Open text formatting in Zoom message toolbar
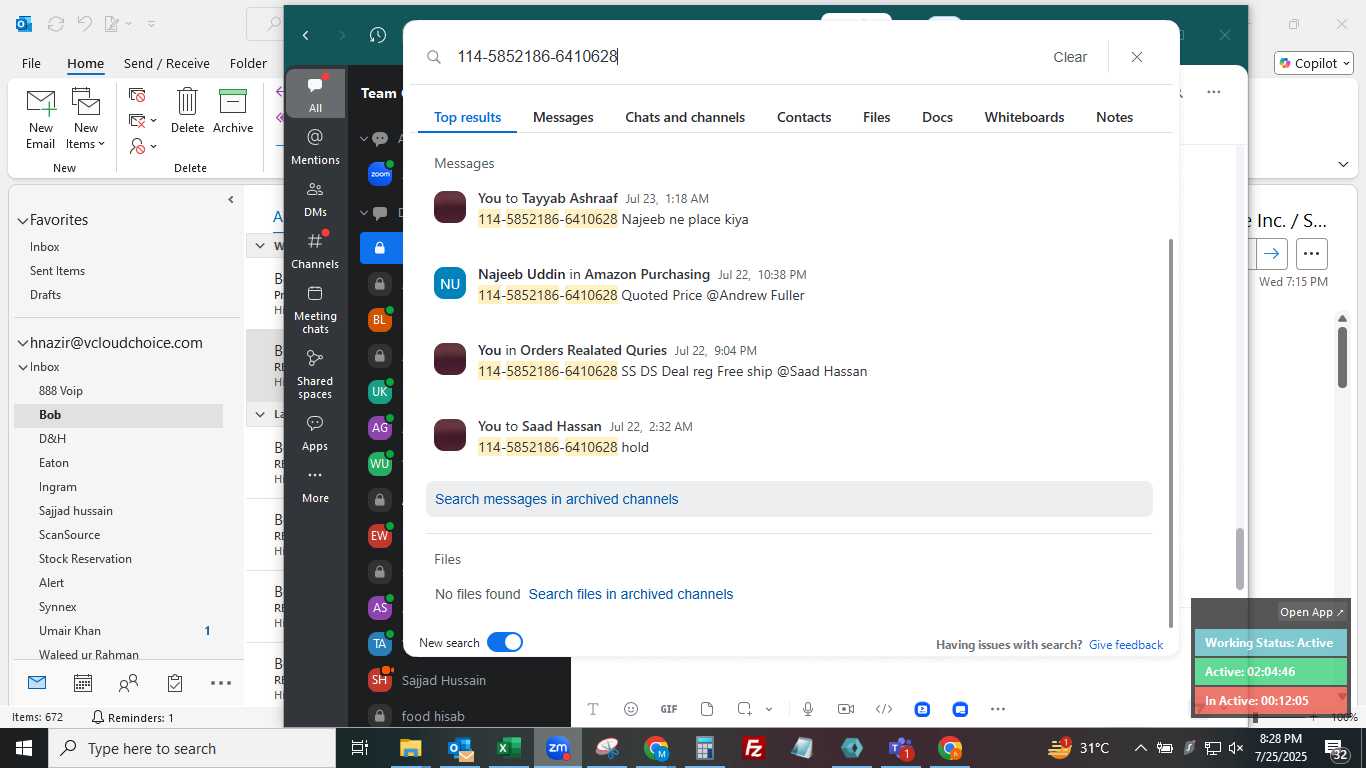 tap(593, 709)
